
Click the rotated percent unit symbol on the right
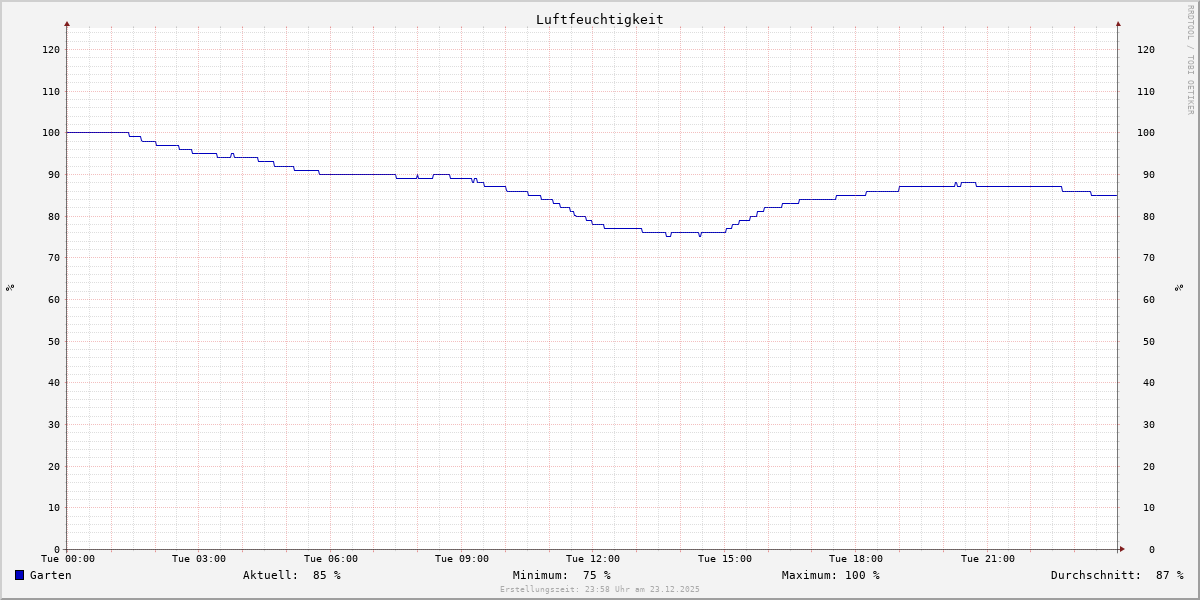1179,287
